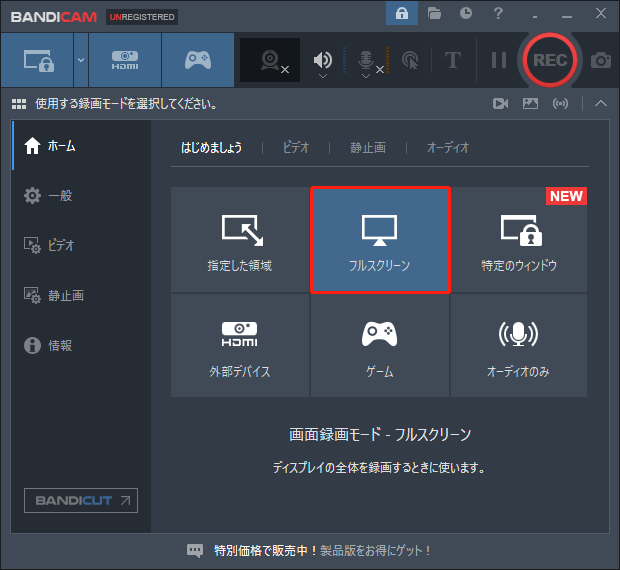Select the 特定のウィンドウ recording mode tile

point(519,240)
